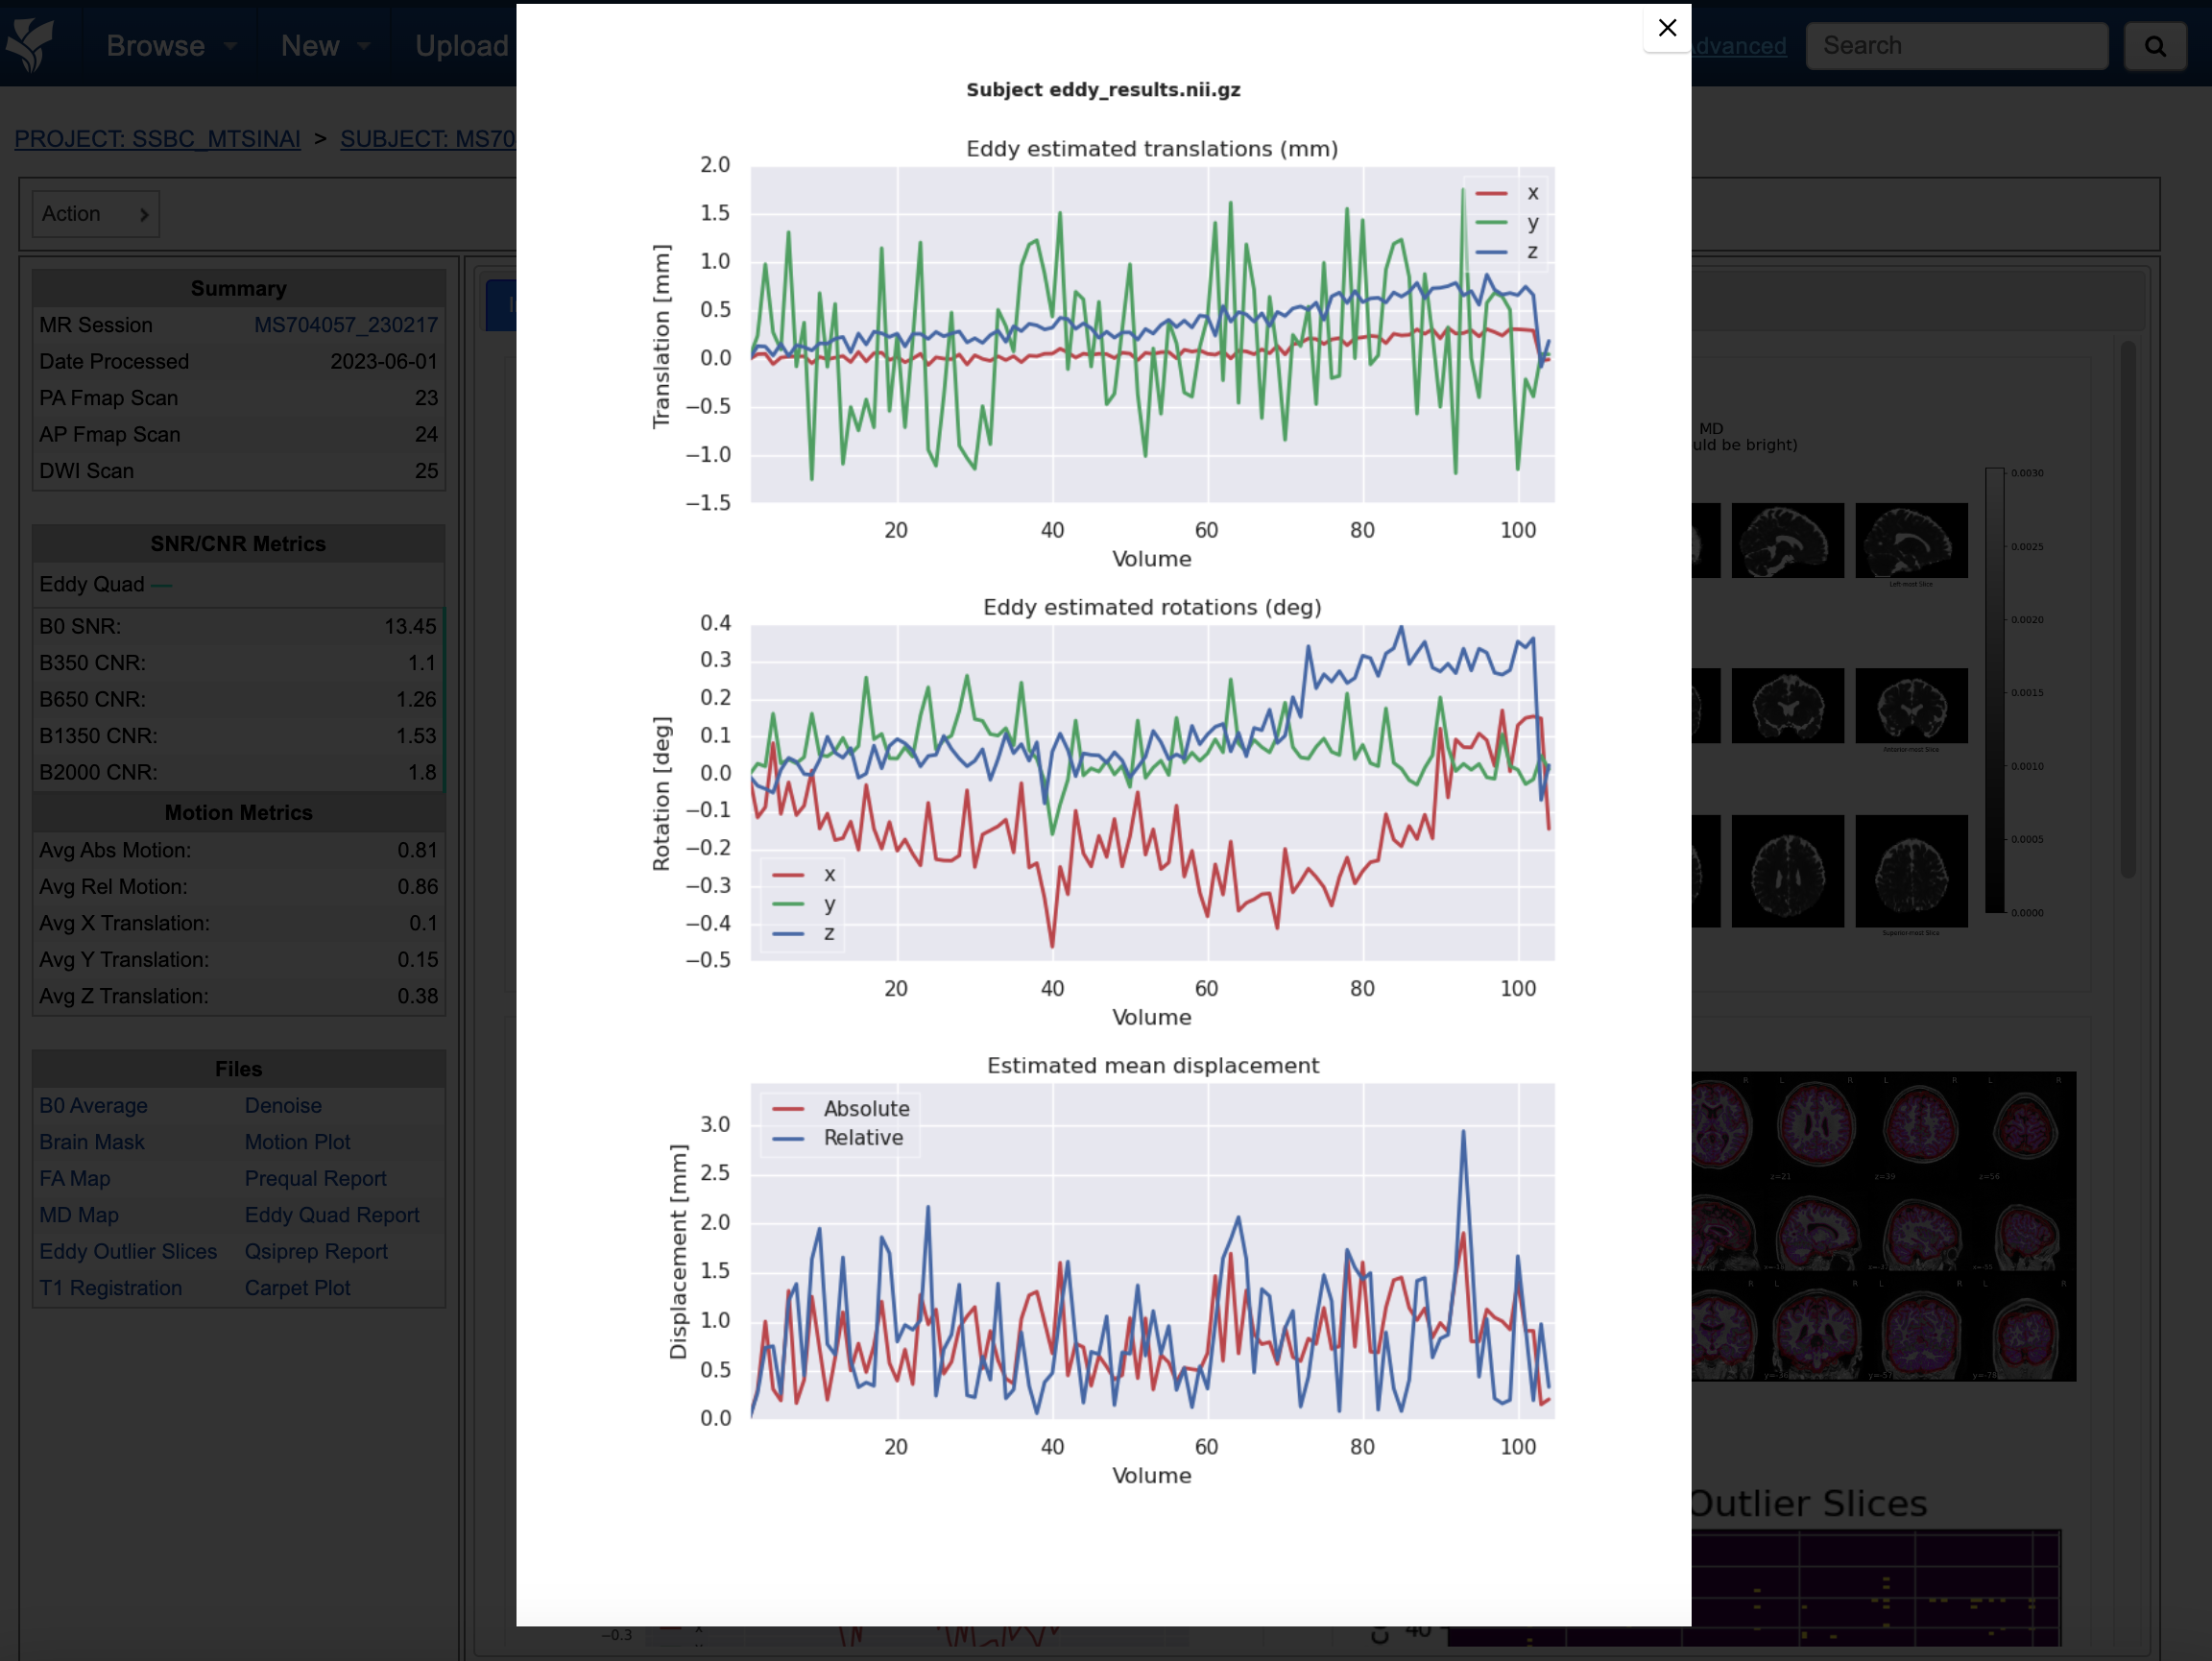The width and height of the screenshot is (2212, 1661).
Task: Open the Browse dropdown menu
Action: coord(171,45)
